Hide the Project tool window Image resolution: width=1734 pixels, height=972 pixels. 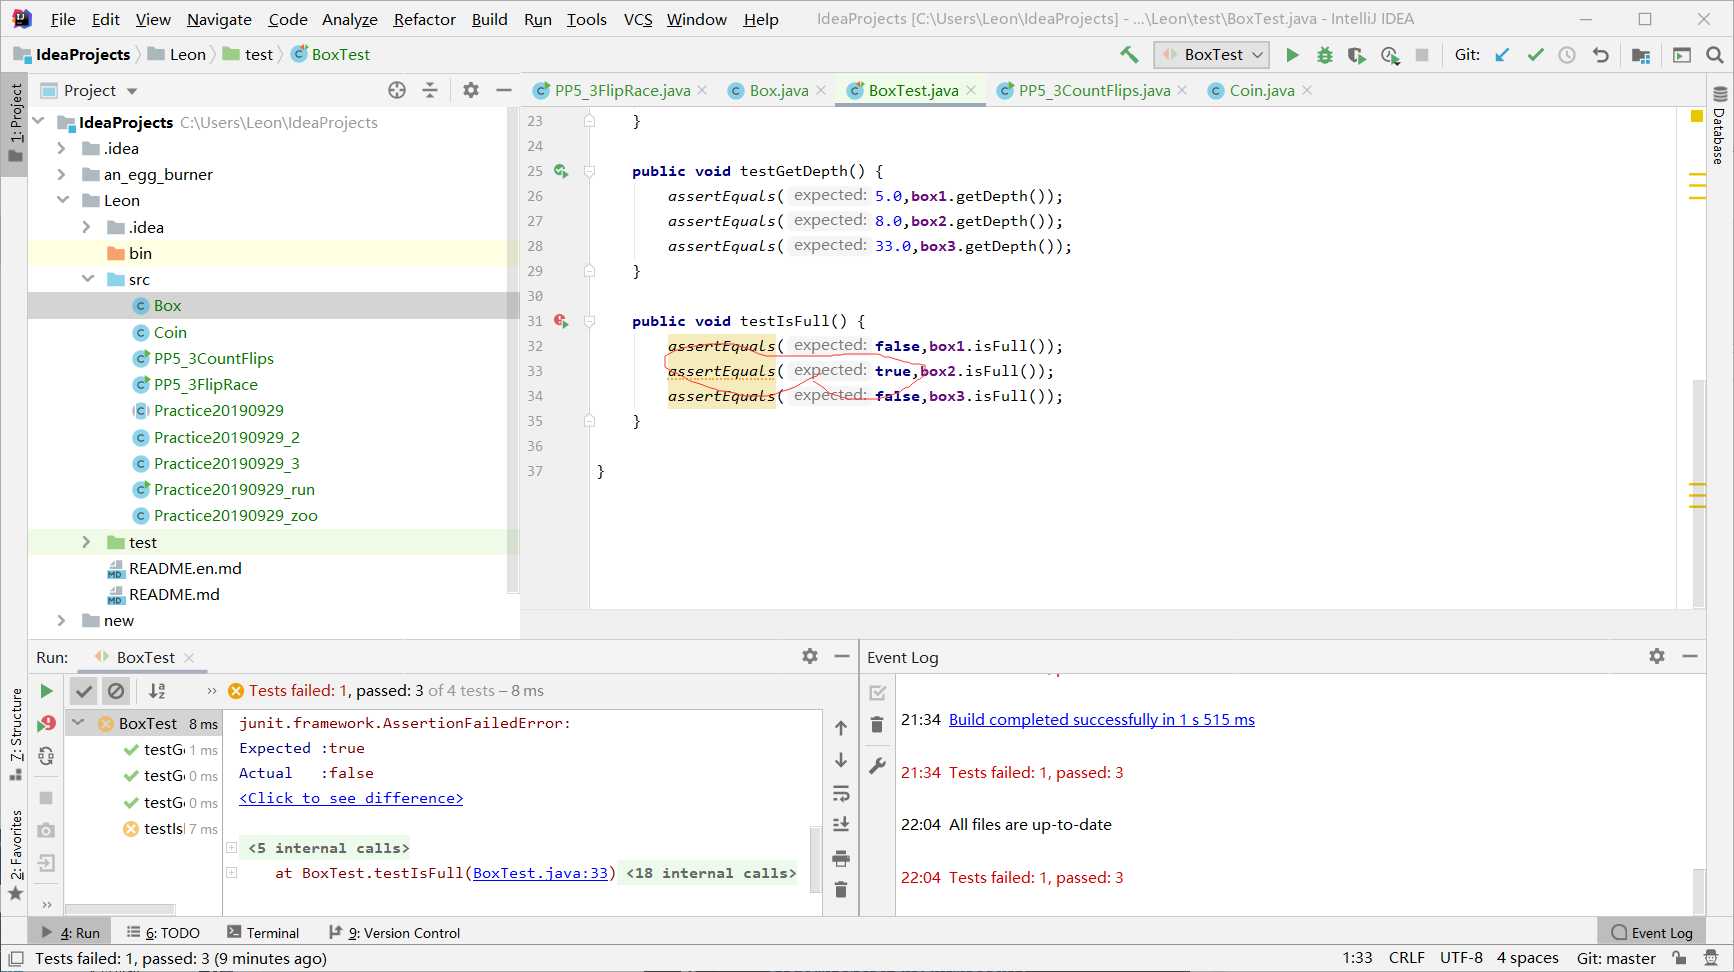(x=504, y=90)
